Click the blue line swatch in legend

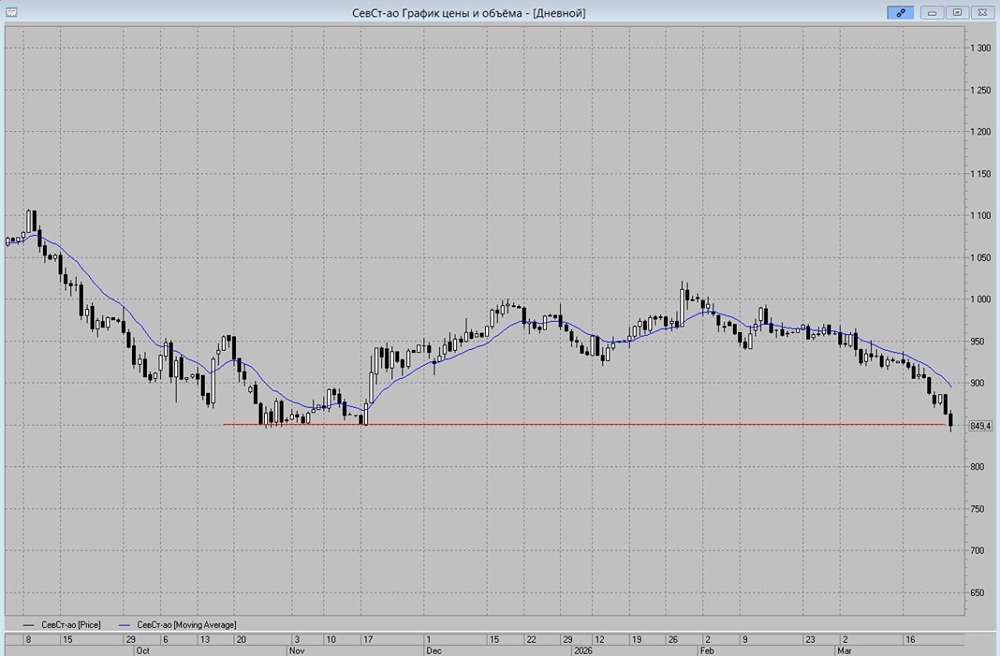point(124,624)
